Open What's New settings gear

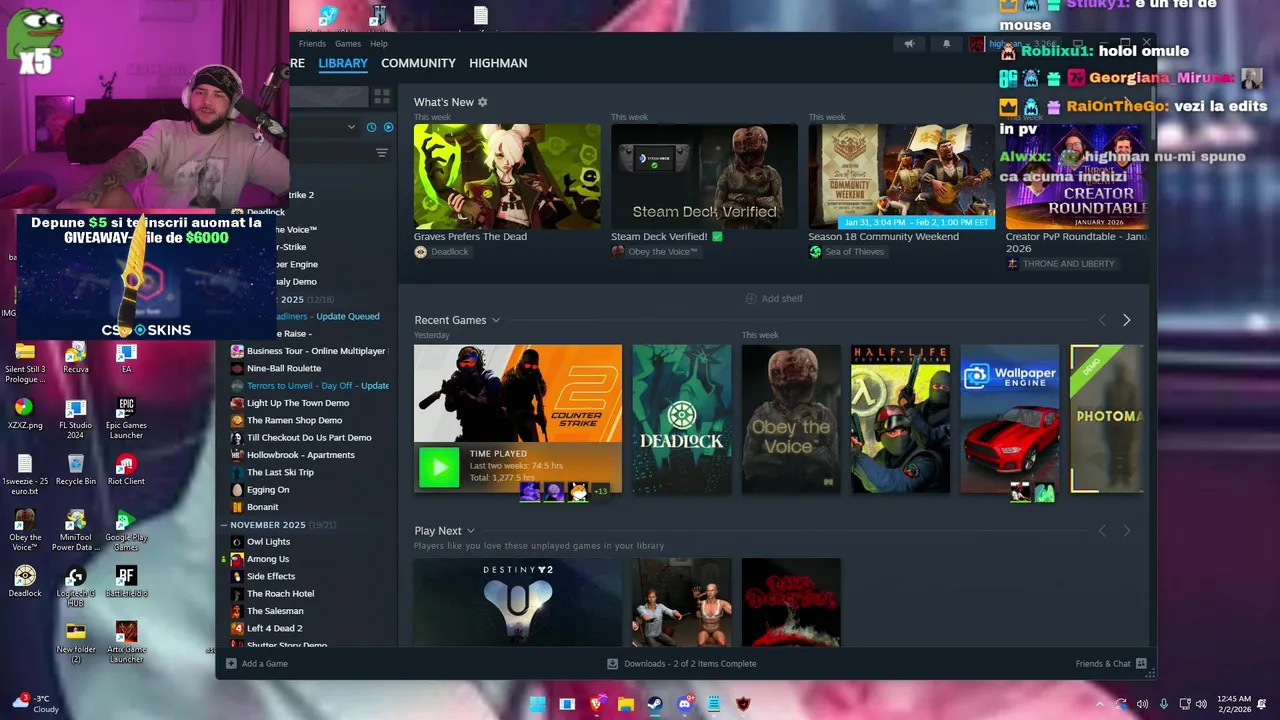click(x=482, y=102)
